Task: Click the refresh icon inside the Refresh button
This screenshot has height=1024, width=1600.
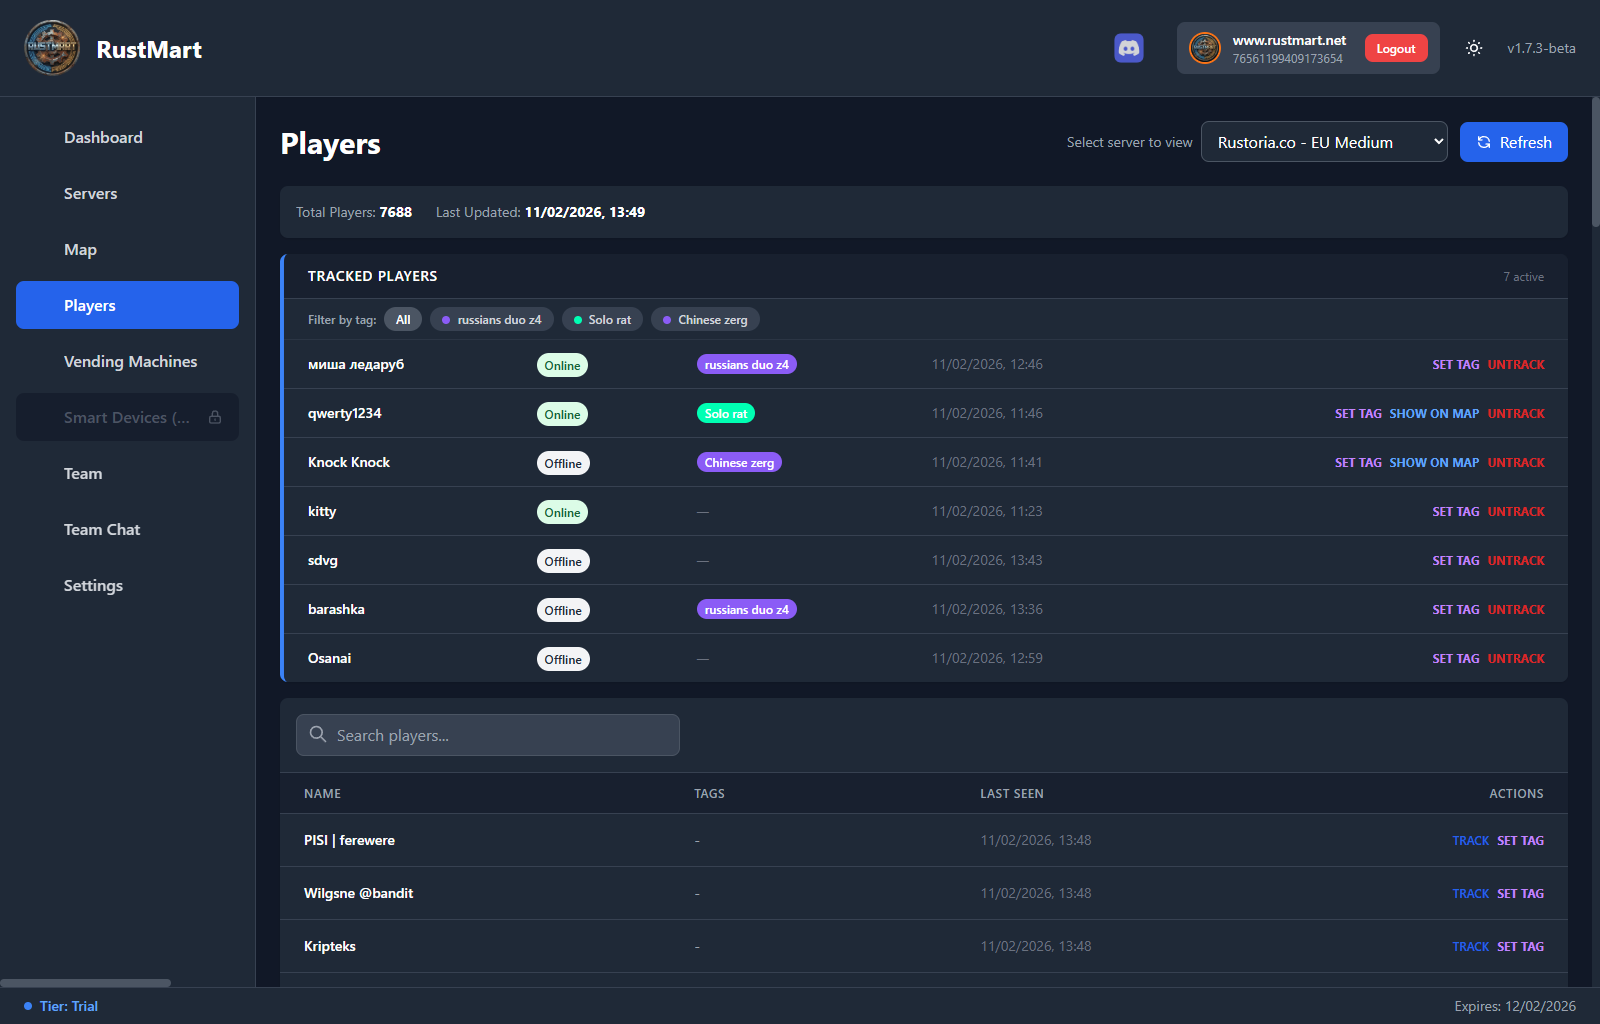Action: [1483, 142]
